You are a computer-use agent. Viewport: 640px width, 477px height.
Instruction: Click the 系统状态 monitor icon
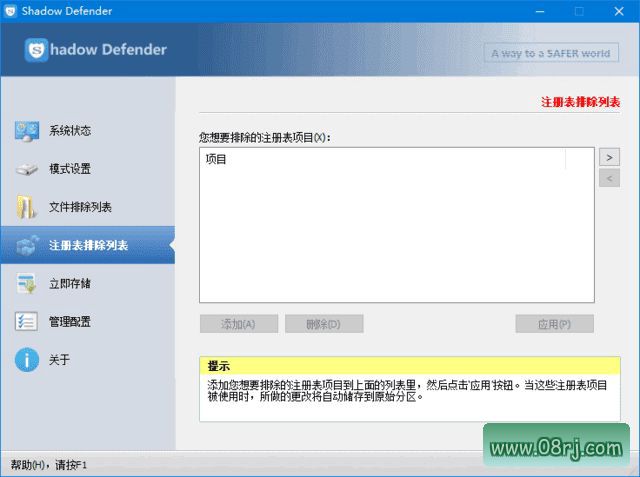[x=27, y=131]
